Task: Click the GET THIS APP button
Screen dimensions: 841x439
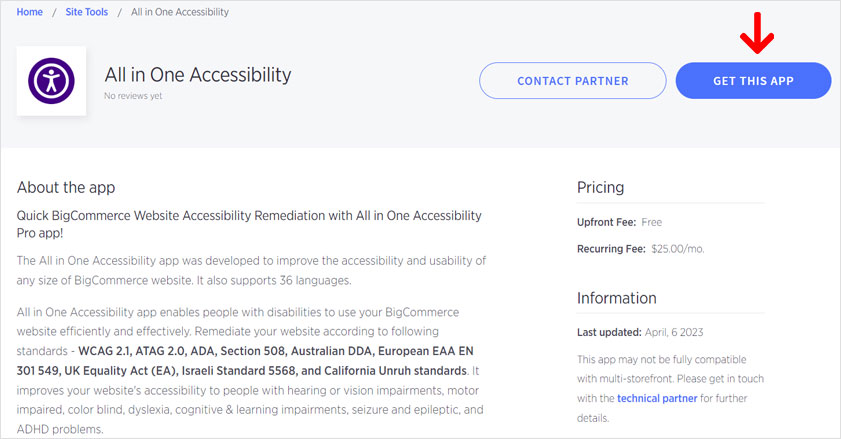Action: [753, 81]
